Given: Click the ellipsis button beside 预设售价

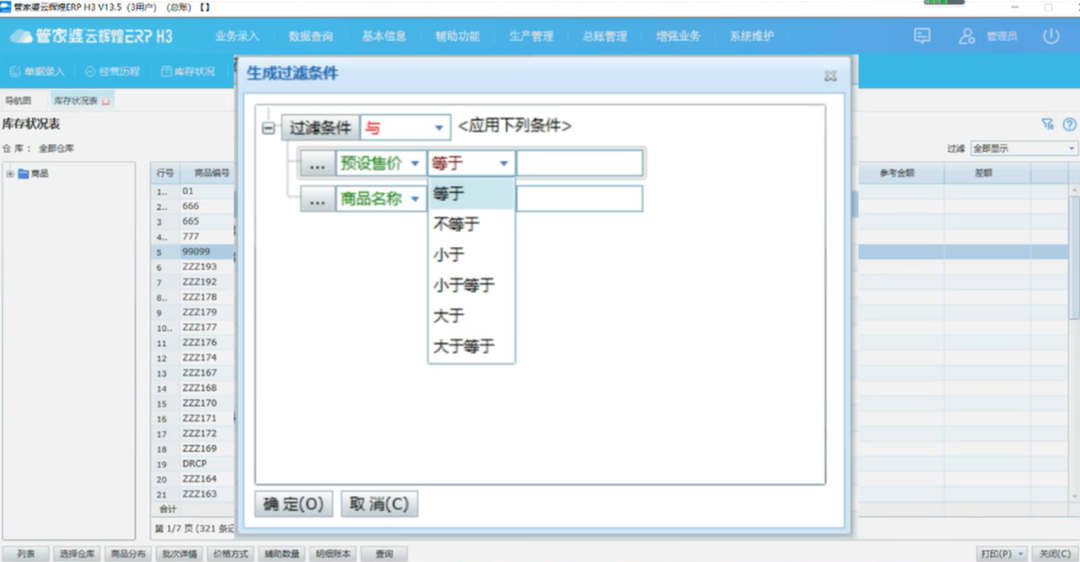Looking at the screenshot, I should [x=317, y=164].
